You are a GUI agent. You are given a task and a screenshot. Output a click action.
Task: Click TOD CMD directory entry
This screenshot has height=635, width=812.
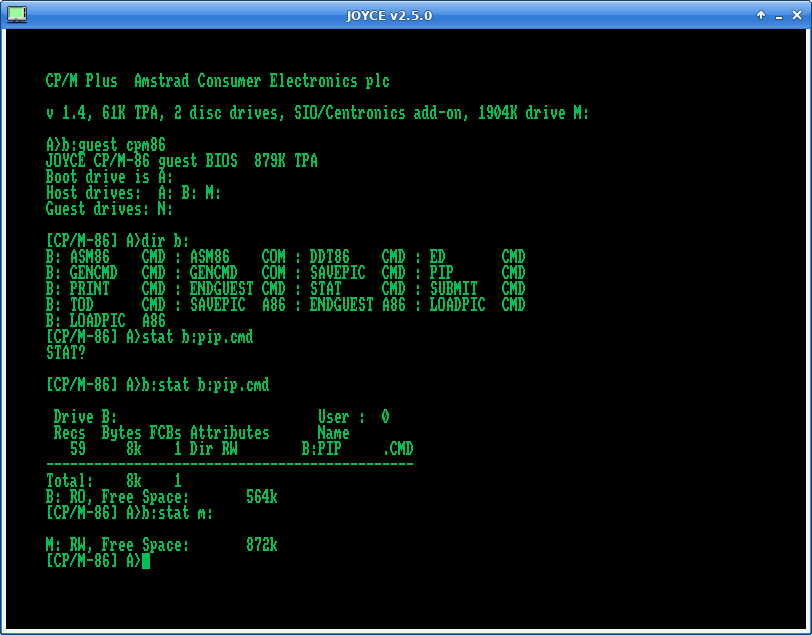pyautogui.click(x=118, y=305)
